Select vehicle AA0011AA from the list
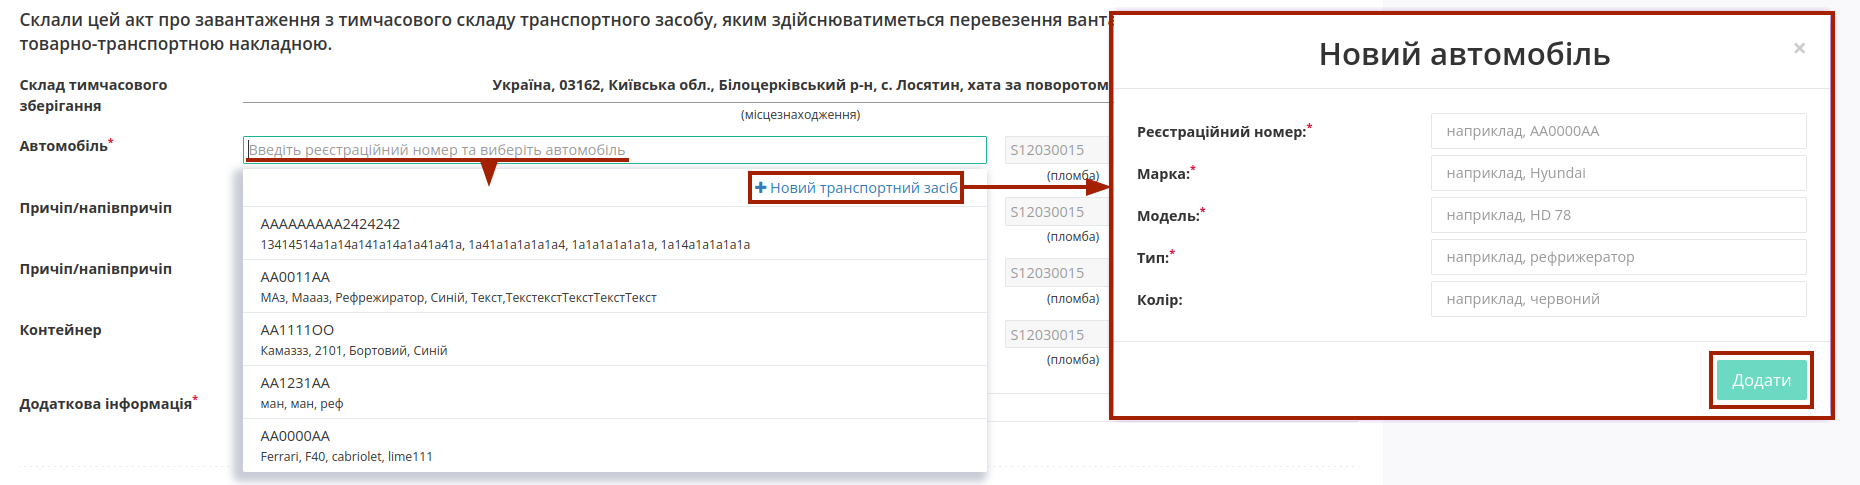This screenshot has height=485, width=1860. tap(614, 287)
